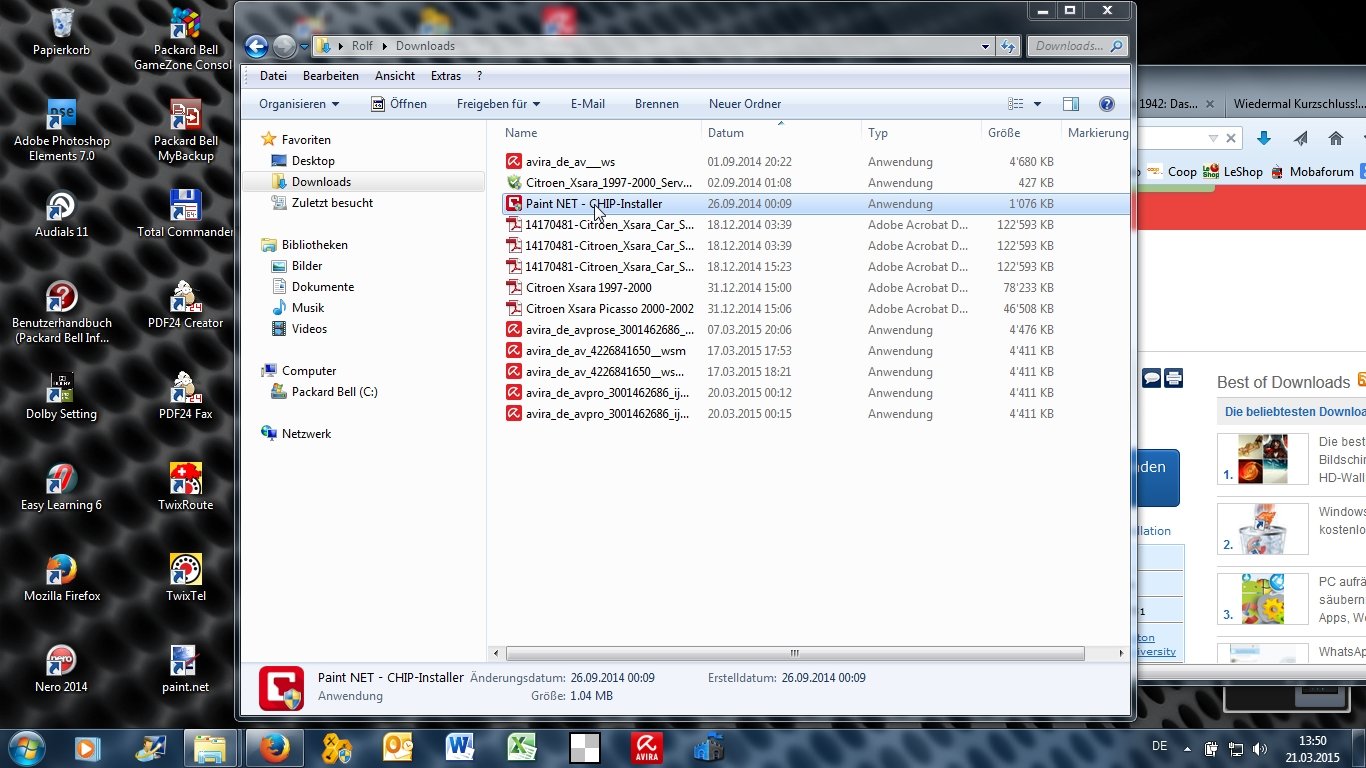1366x768 pixels.
Task: Go forward with Explorer's forward arrow
Action: (284, 46)
